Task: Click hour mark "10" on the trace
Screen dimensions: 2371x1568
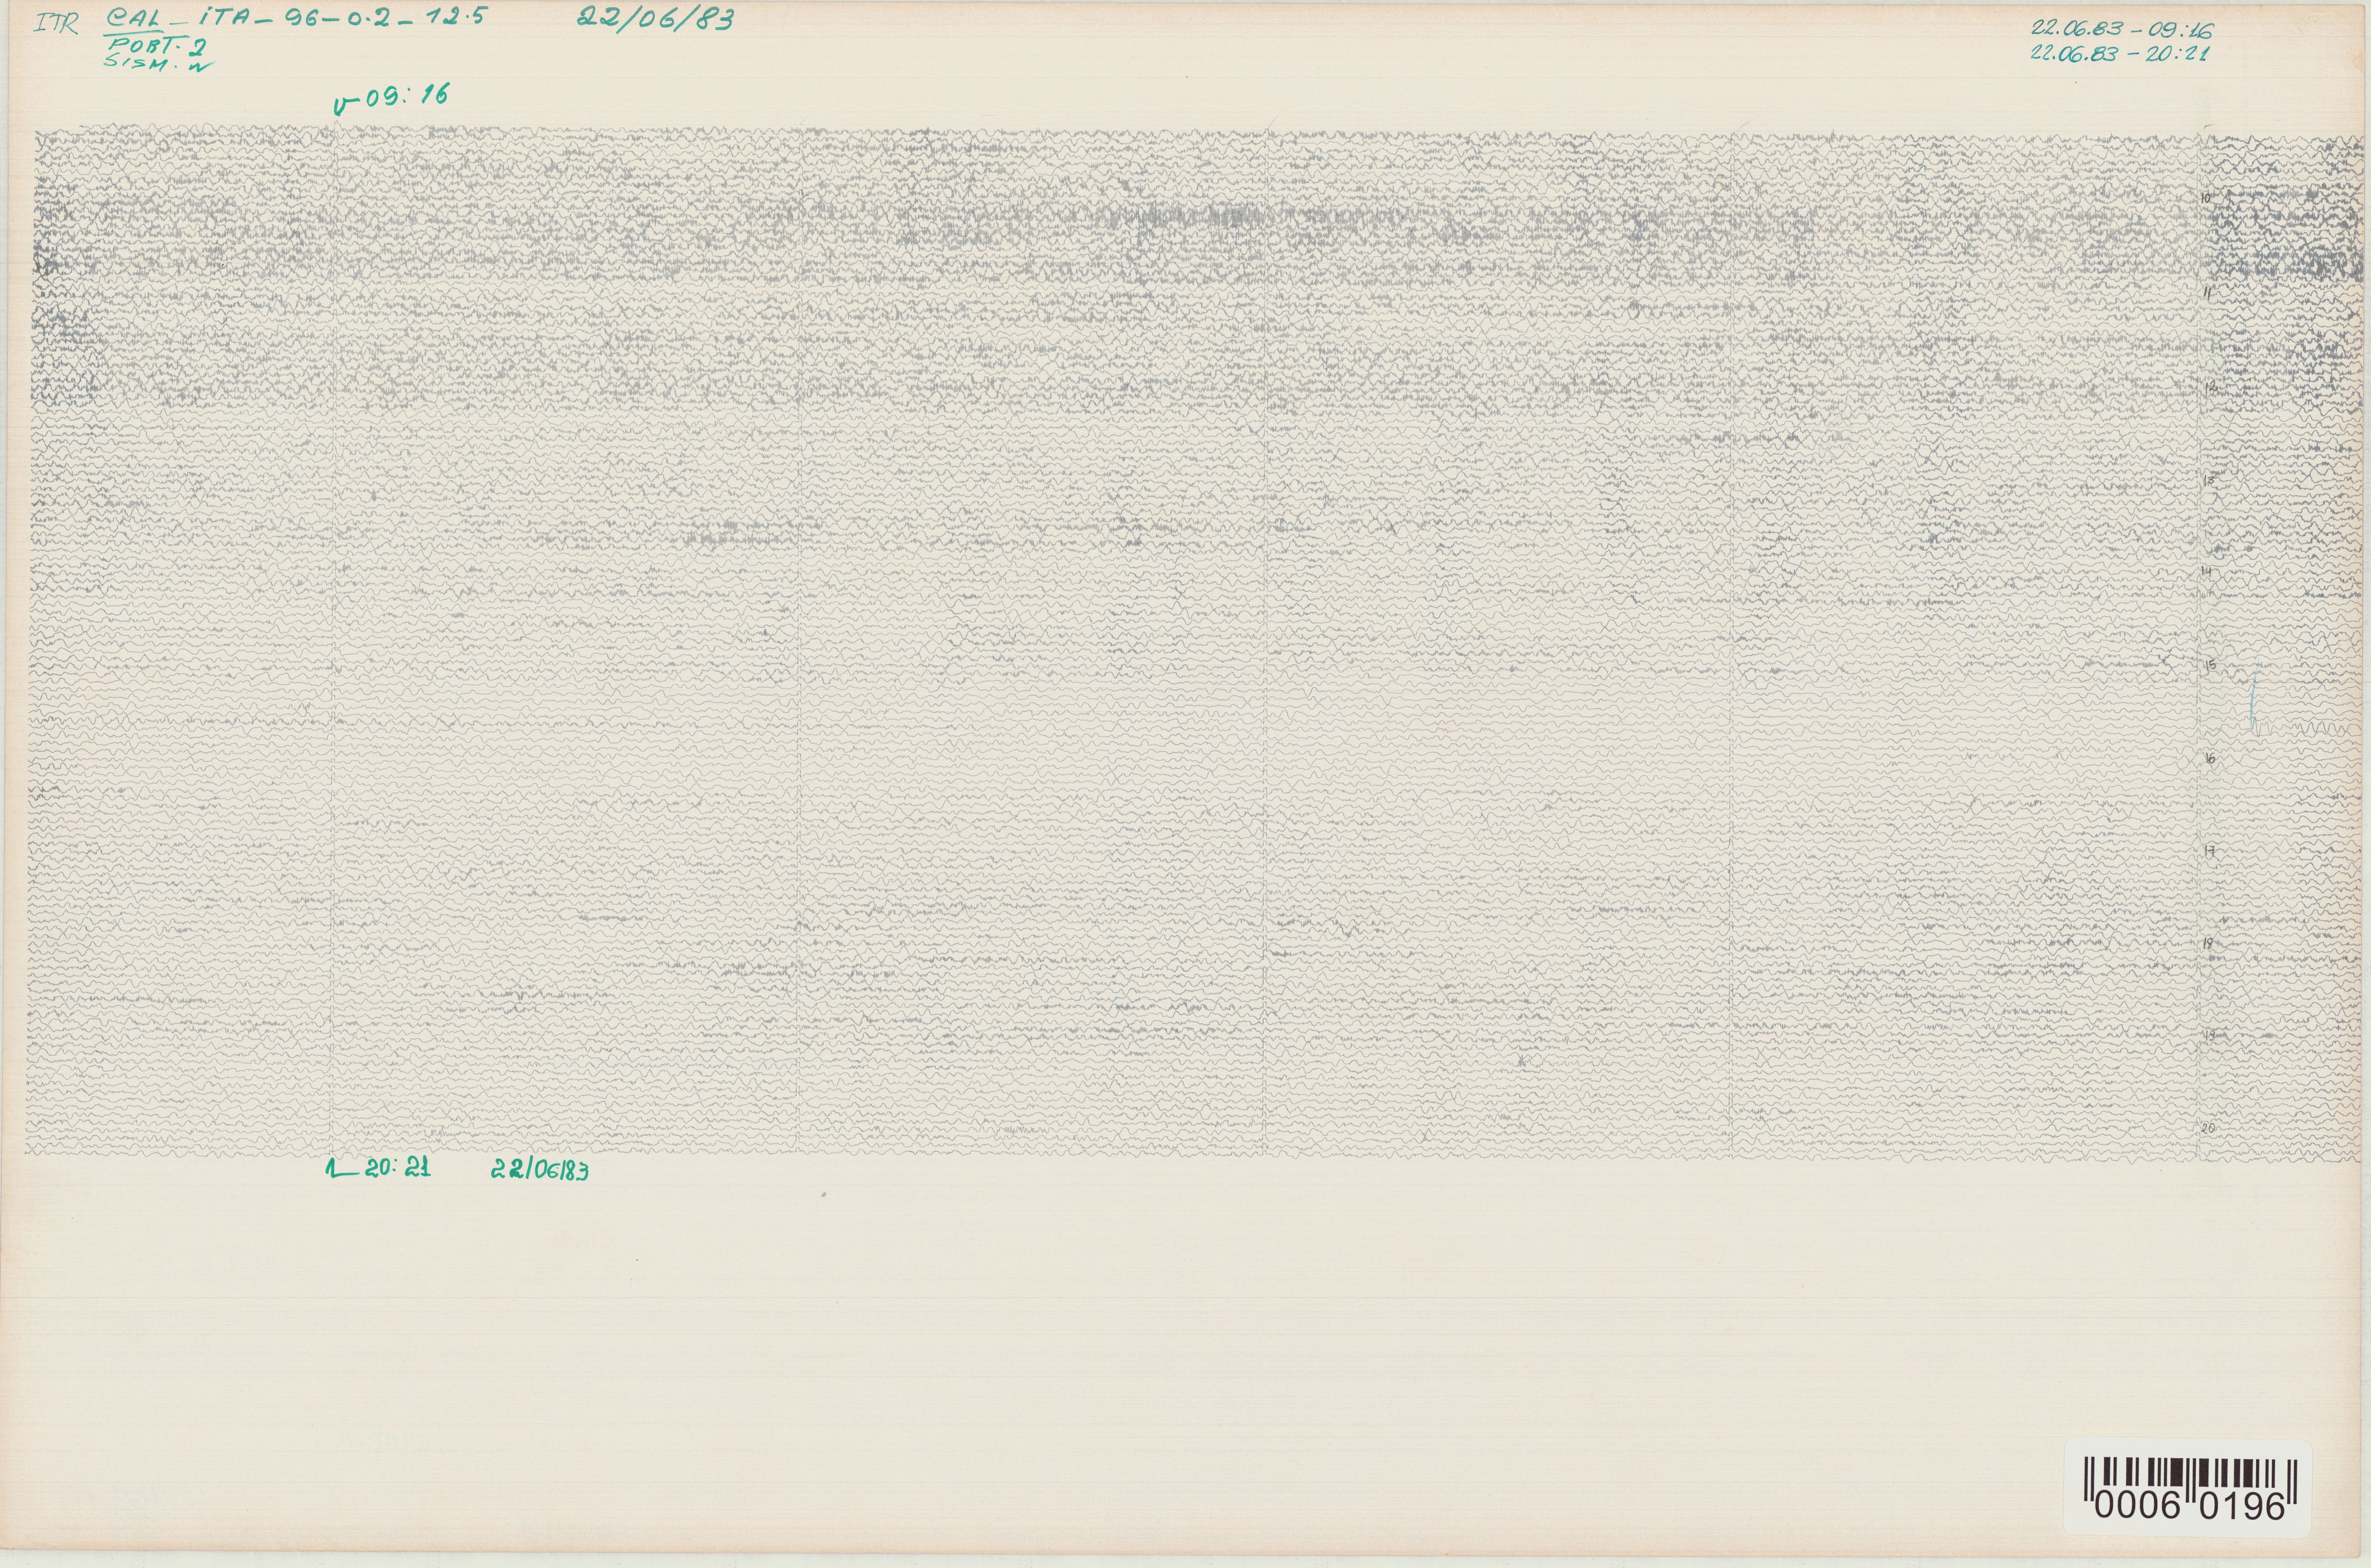Action: [x=2206, y=198]
